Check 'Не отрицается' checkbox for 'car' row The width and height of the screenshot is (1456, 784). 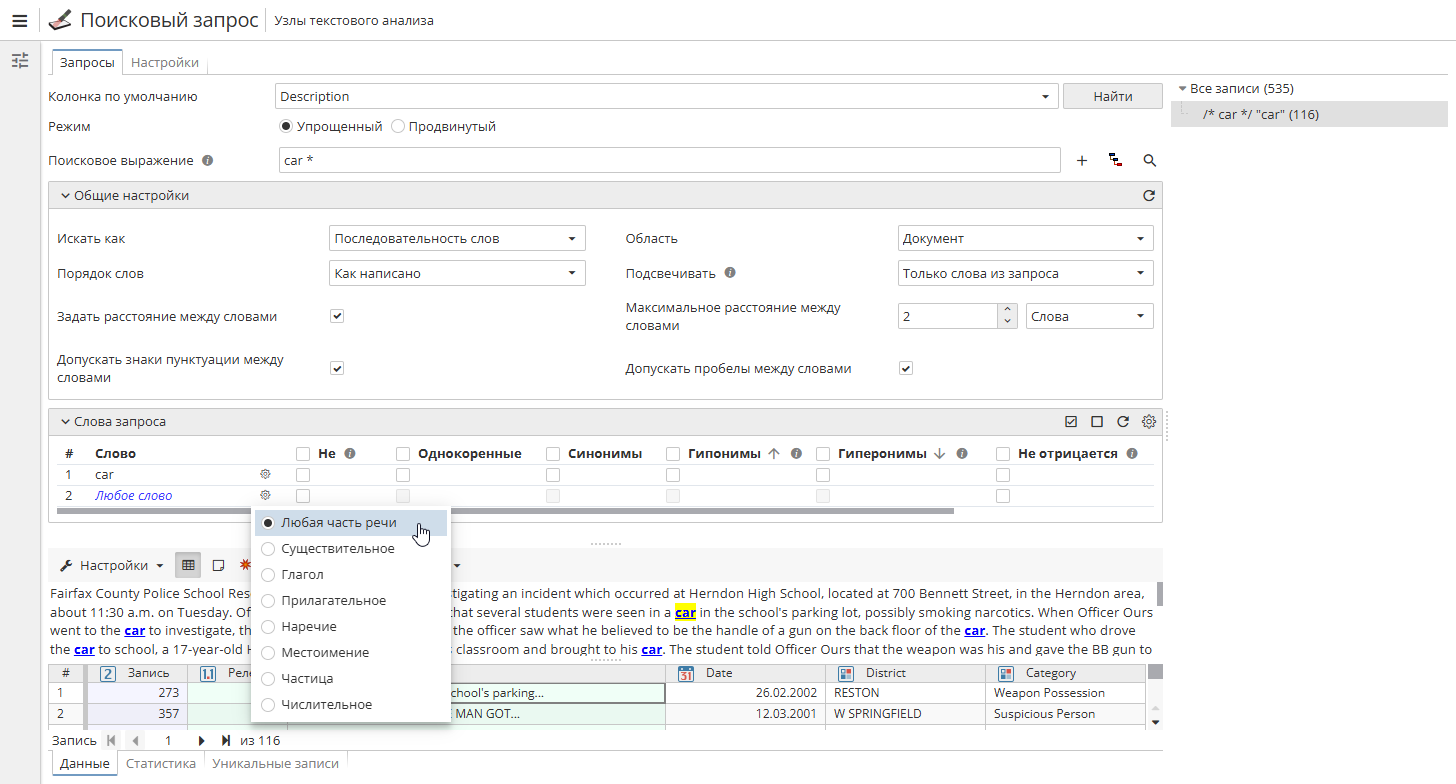(x=1003, y=475)
